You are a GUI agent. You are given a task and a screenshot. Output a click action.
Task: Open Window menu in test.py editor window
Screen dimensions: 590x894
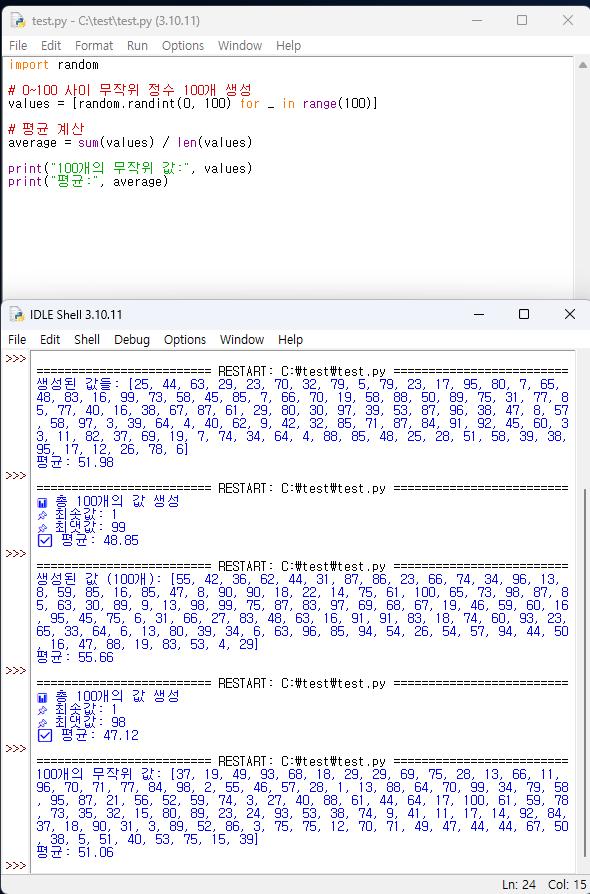click(240, 46)
